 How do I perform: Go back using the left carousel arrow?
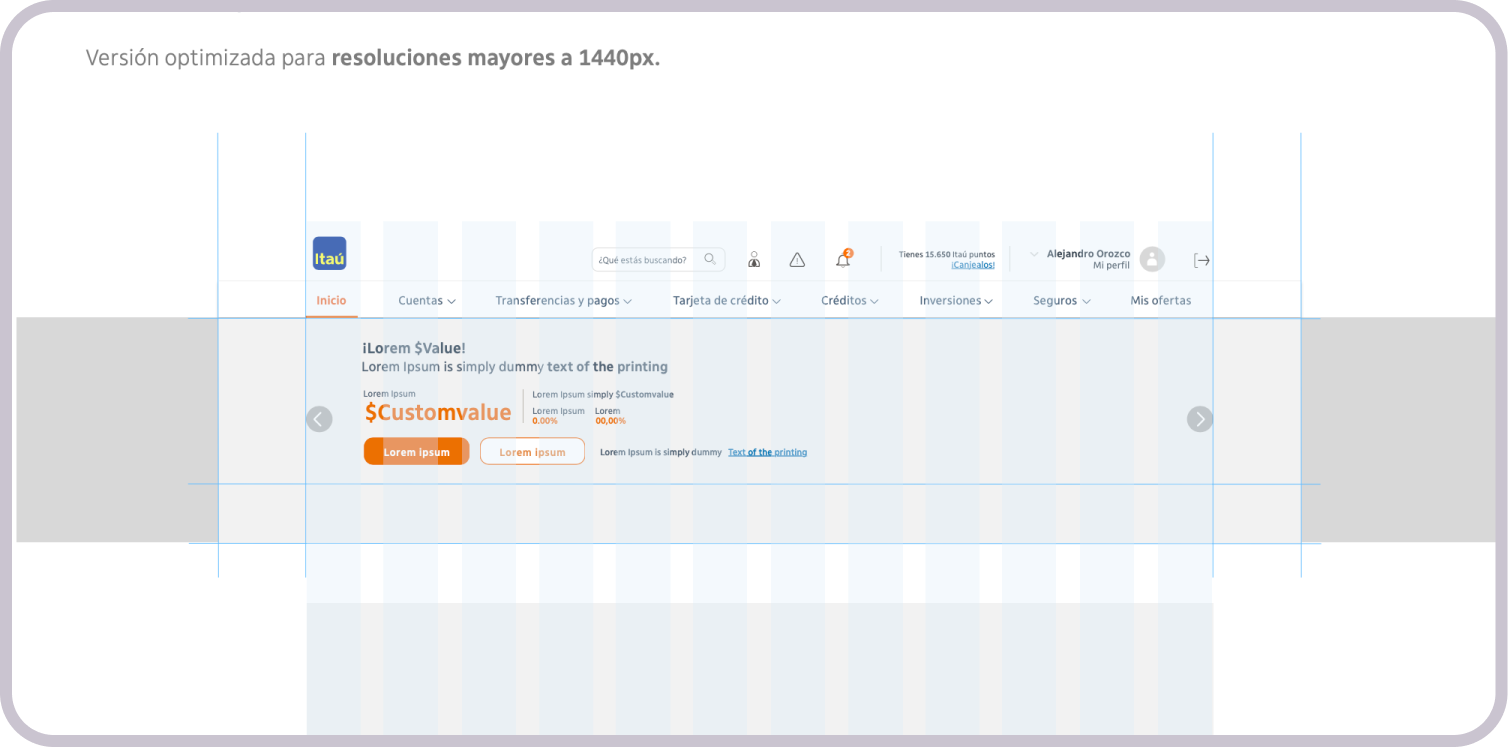pos(319,419)
